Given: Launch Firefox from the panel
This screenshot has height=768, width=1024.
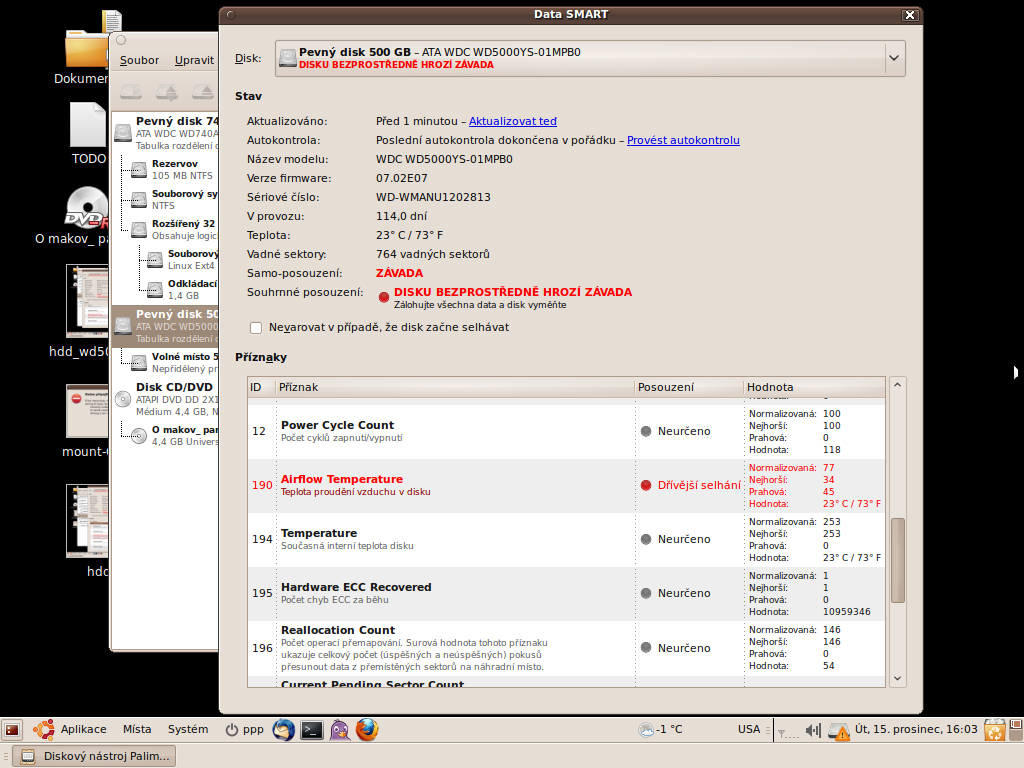Looking at the screenshot, I should 367,730.
